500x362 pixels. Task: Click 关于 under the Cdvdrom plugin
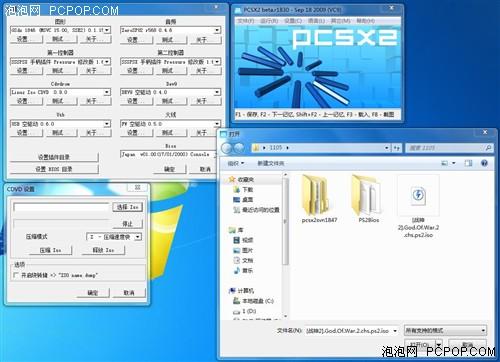click(95, 101)
